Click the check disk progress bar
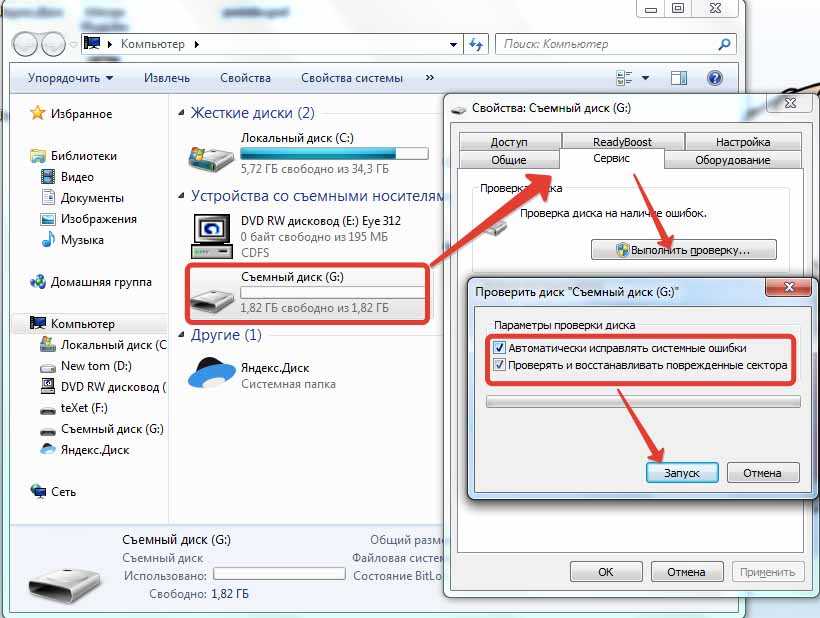Image resolution: width=820 pixels, height=618 pixels. (643, 402)
